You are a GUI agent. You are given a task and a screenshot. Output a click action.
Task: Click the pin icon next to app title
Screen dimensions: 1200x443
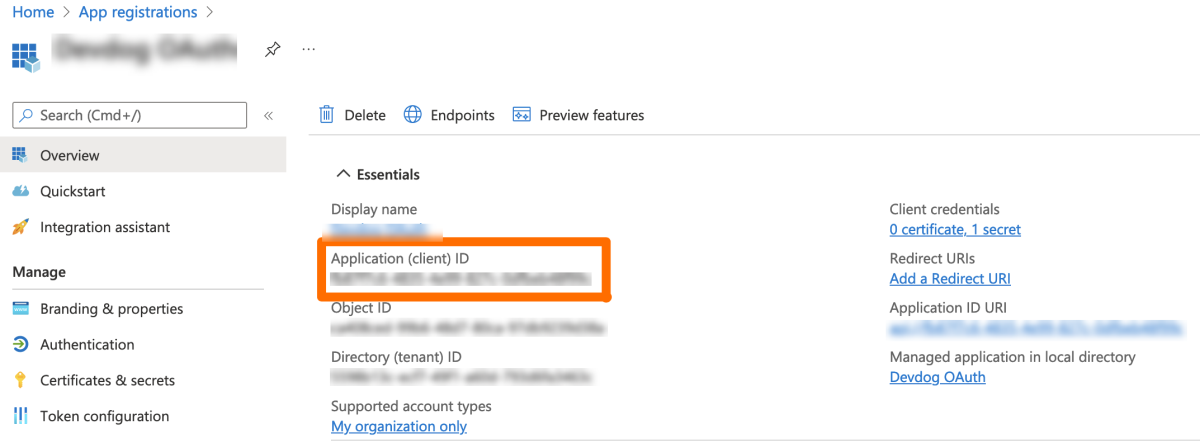[272, 49]
